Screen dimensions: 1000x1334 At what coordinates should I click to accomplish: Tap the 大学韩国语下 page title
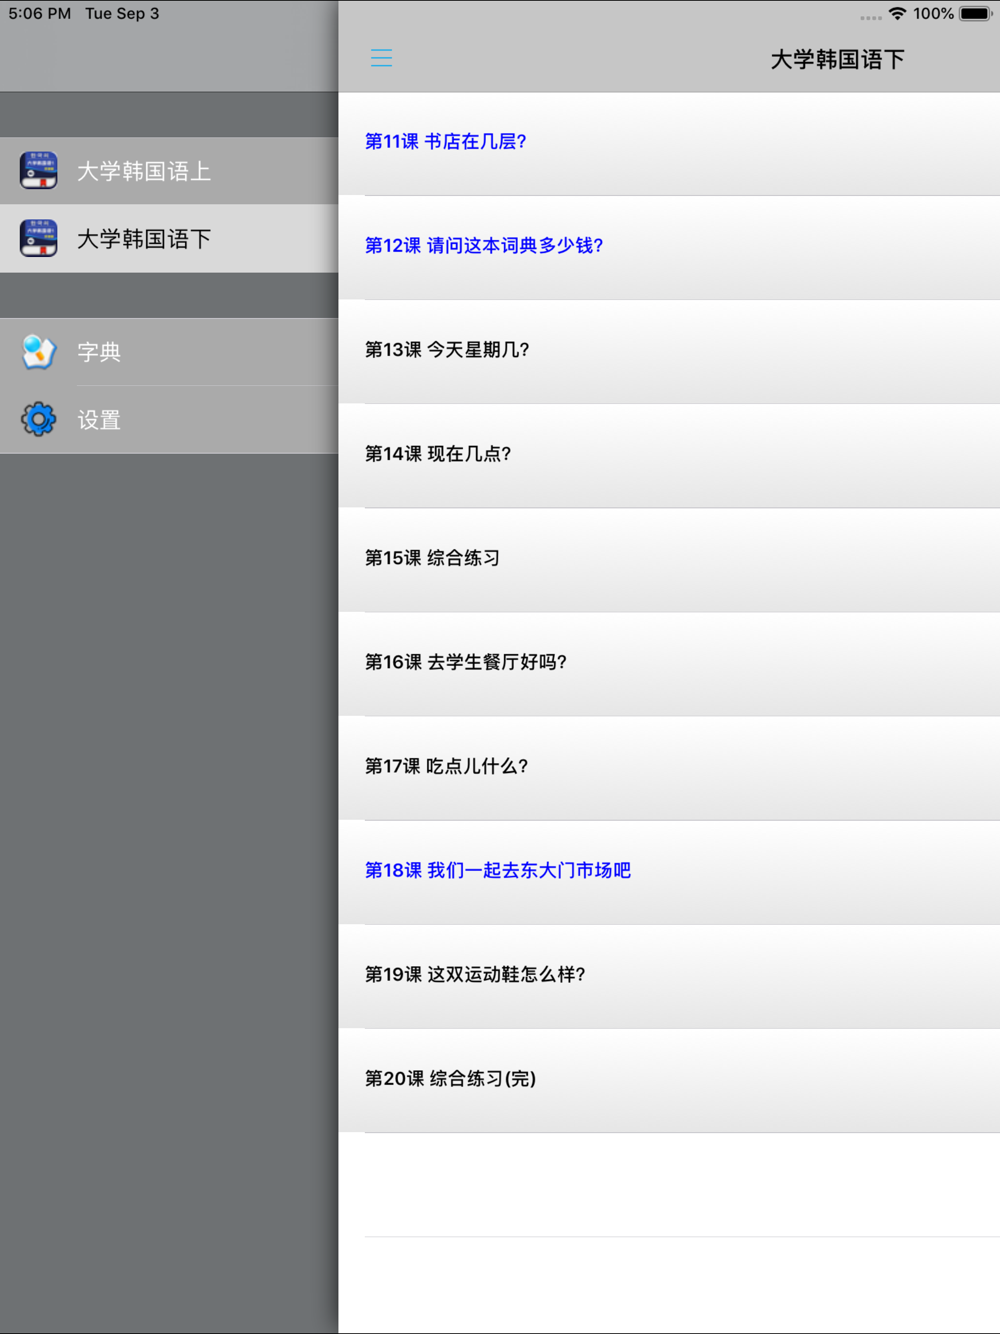[x=837, y=60]
